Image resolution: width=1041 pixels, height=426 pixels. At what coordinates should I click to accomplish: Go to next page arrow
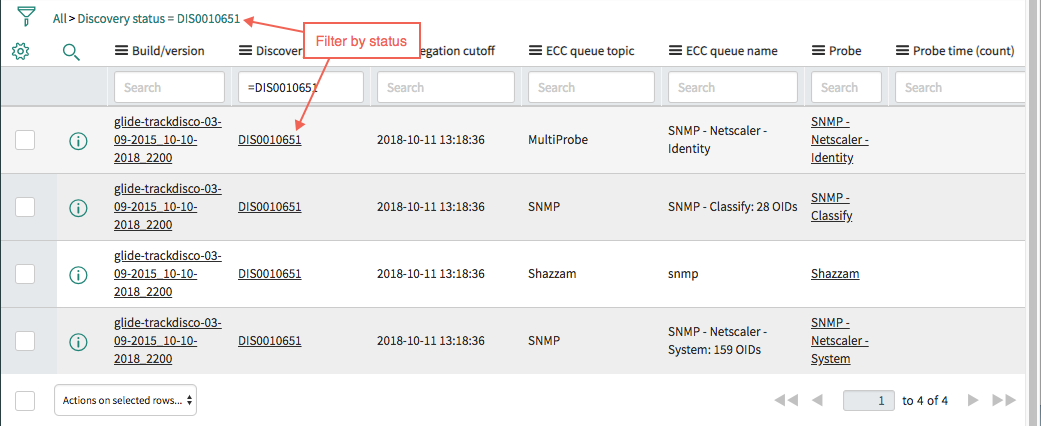click(973, 400)
